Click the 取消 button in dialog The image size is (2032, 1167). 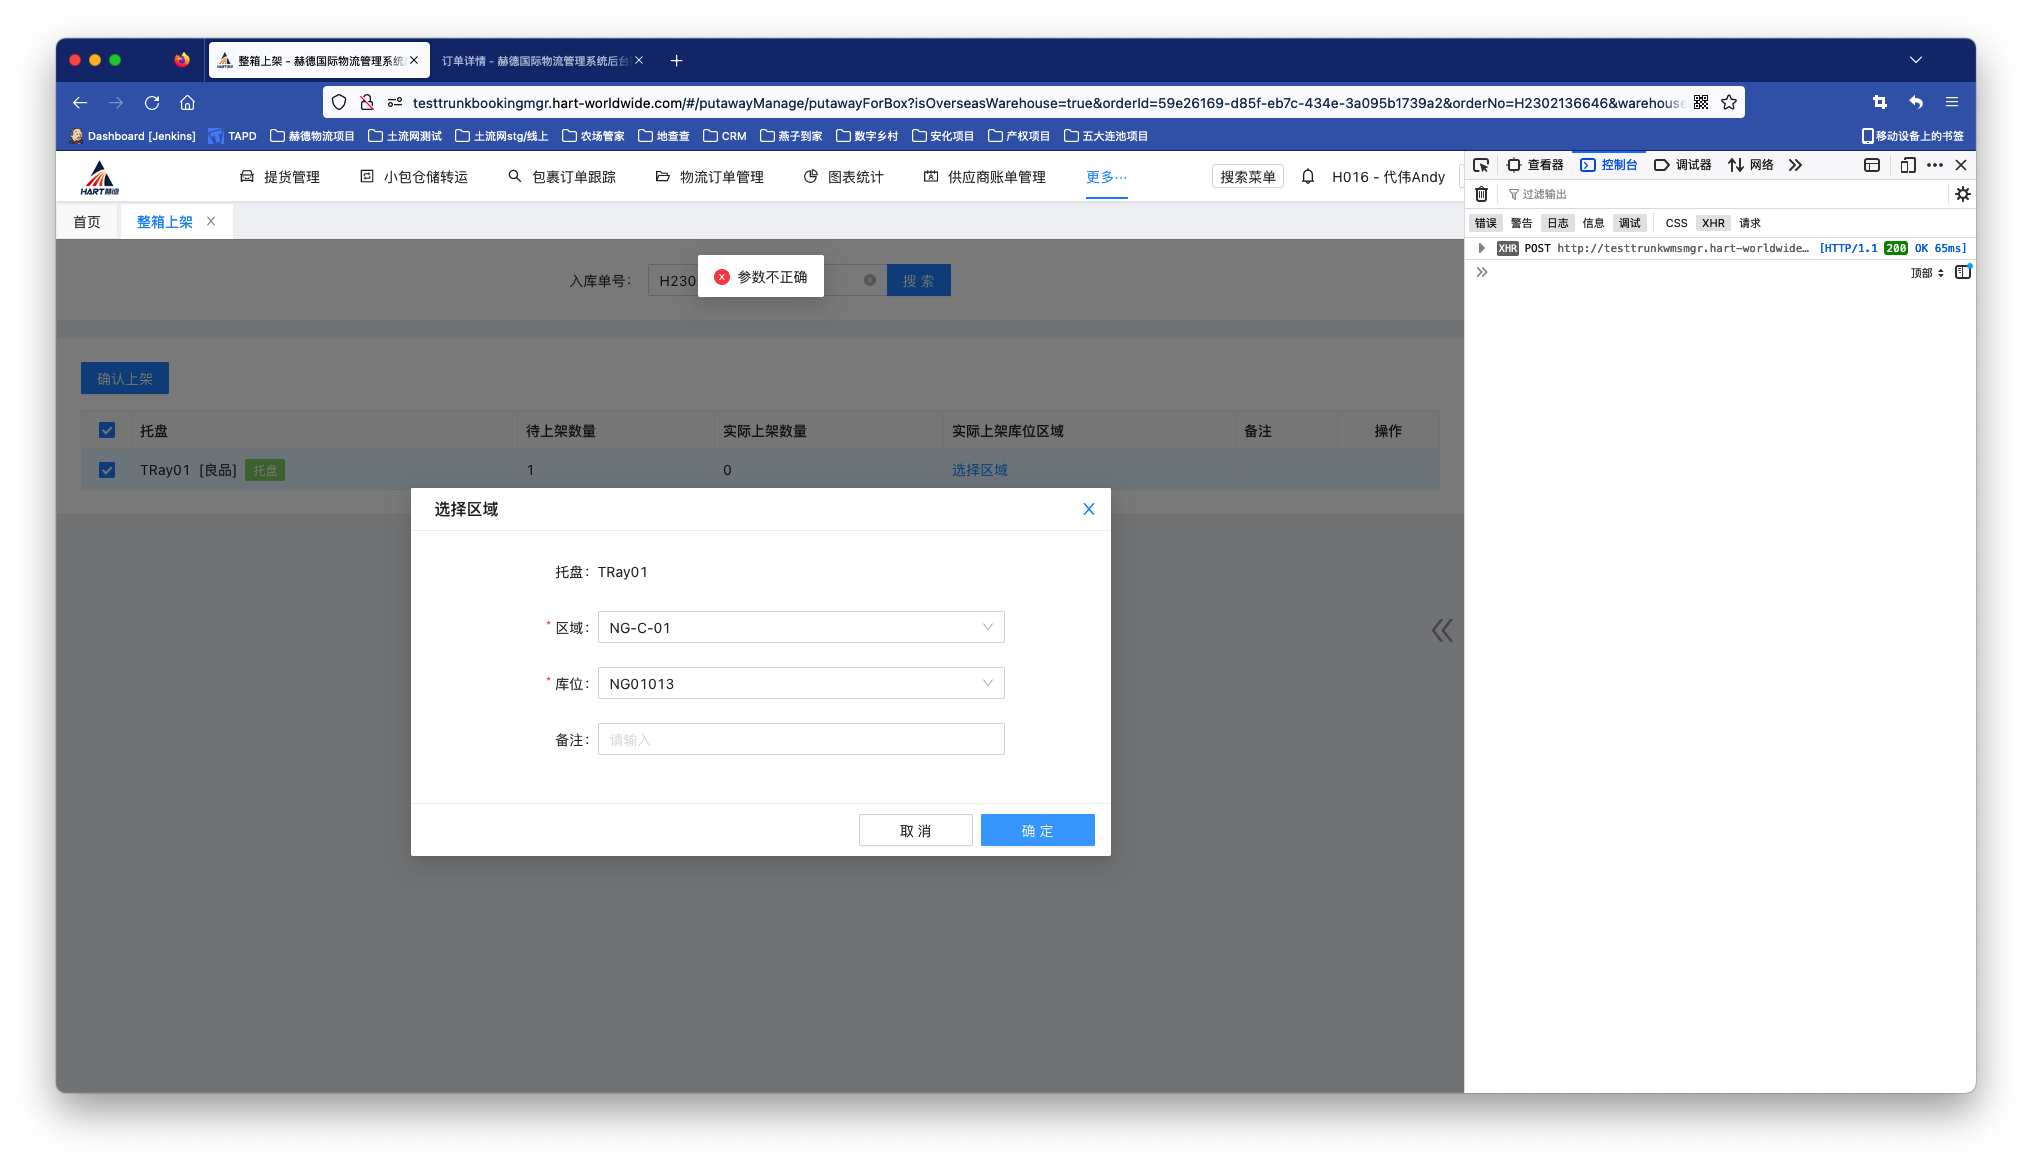(x=915, y=830)
